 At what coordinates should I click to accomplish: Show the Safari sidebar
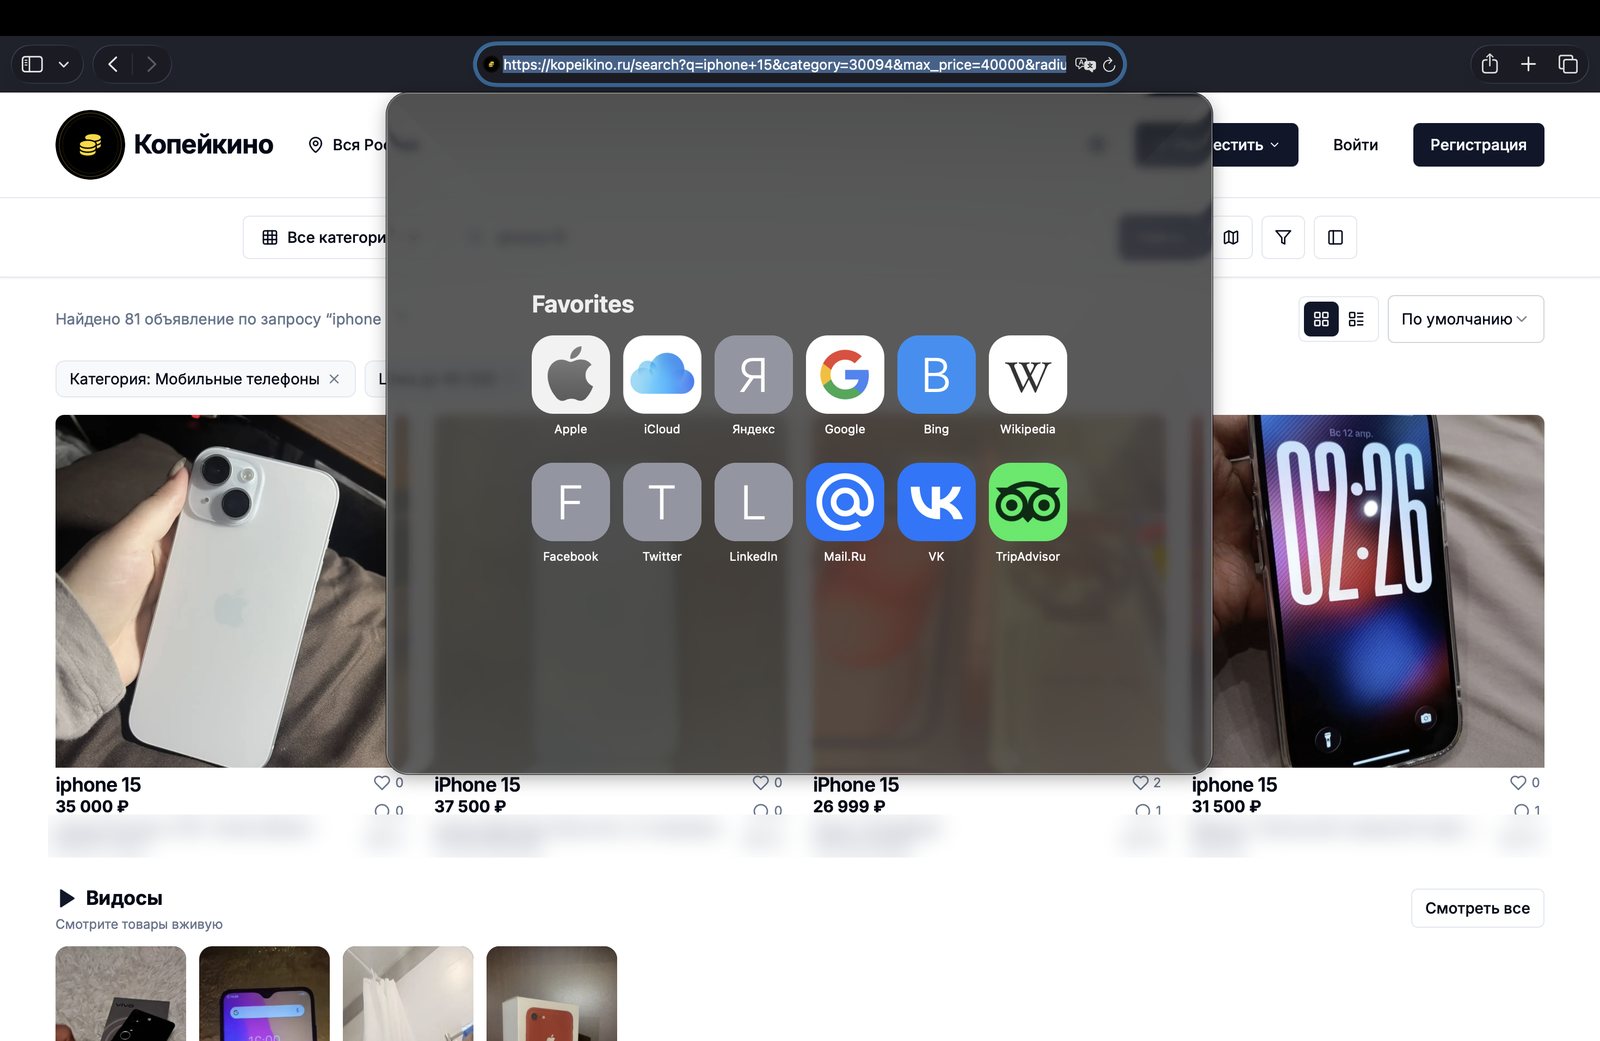(32, 64)
